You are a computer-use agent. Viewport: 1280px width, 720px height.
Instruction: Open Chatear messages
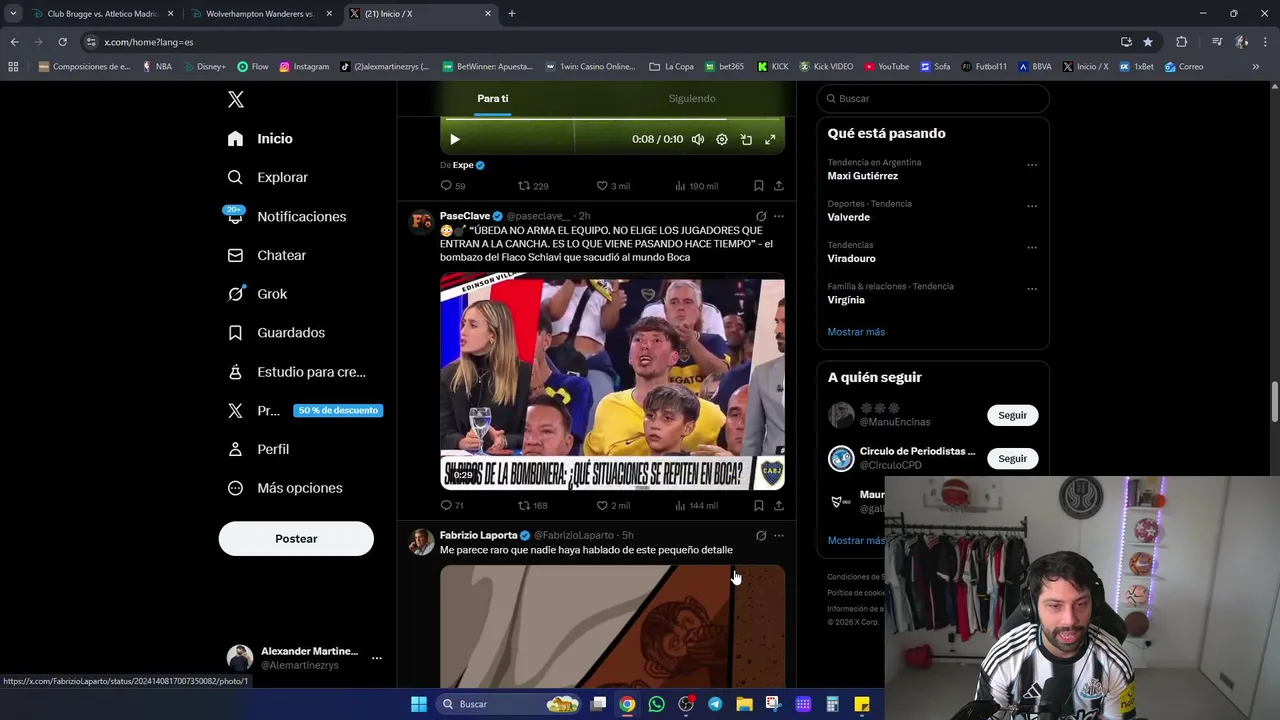pos(266,255)
